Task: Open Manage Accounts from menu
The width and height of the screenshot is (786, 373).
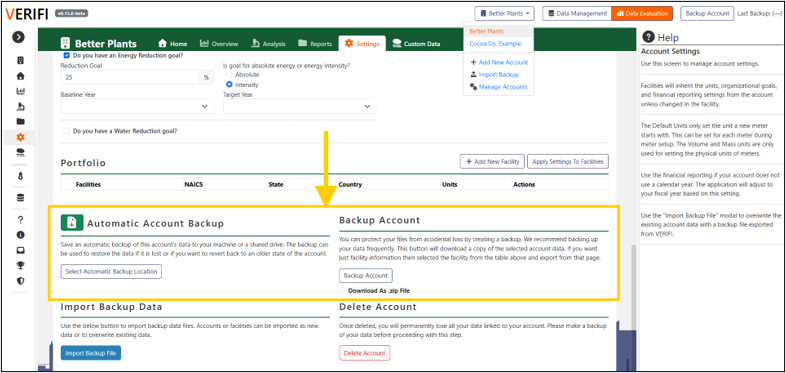Action: coord(498,87)
